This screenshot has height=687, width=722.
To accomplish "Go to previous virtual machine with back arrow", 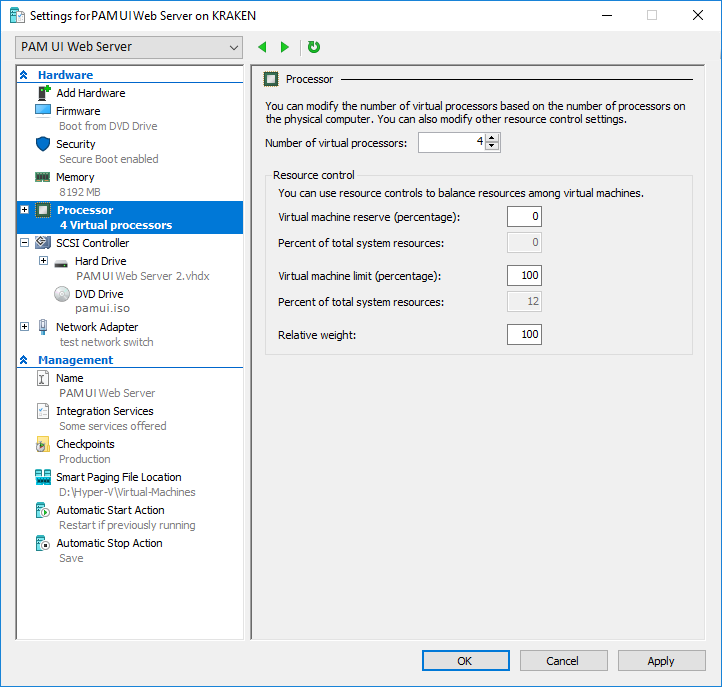I will point(262,47).
